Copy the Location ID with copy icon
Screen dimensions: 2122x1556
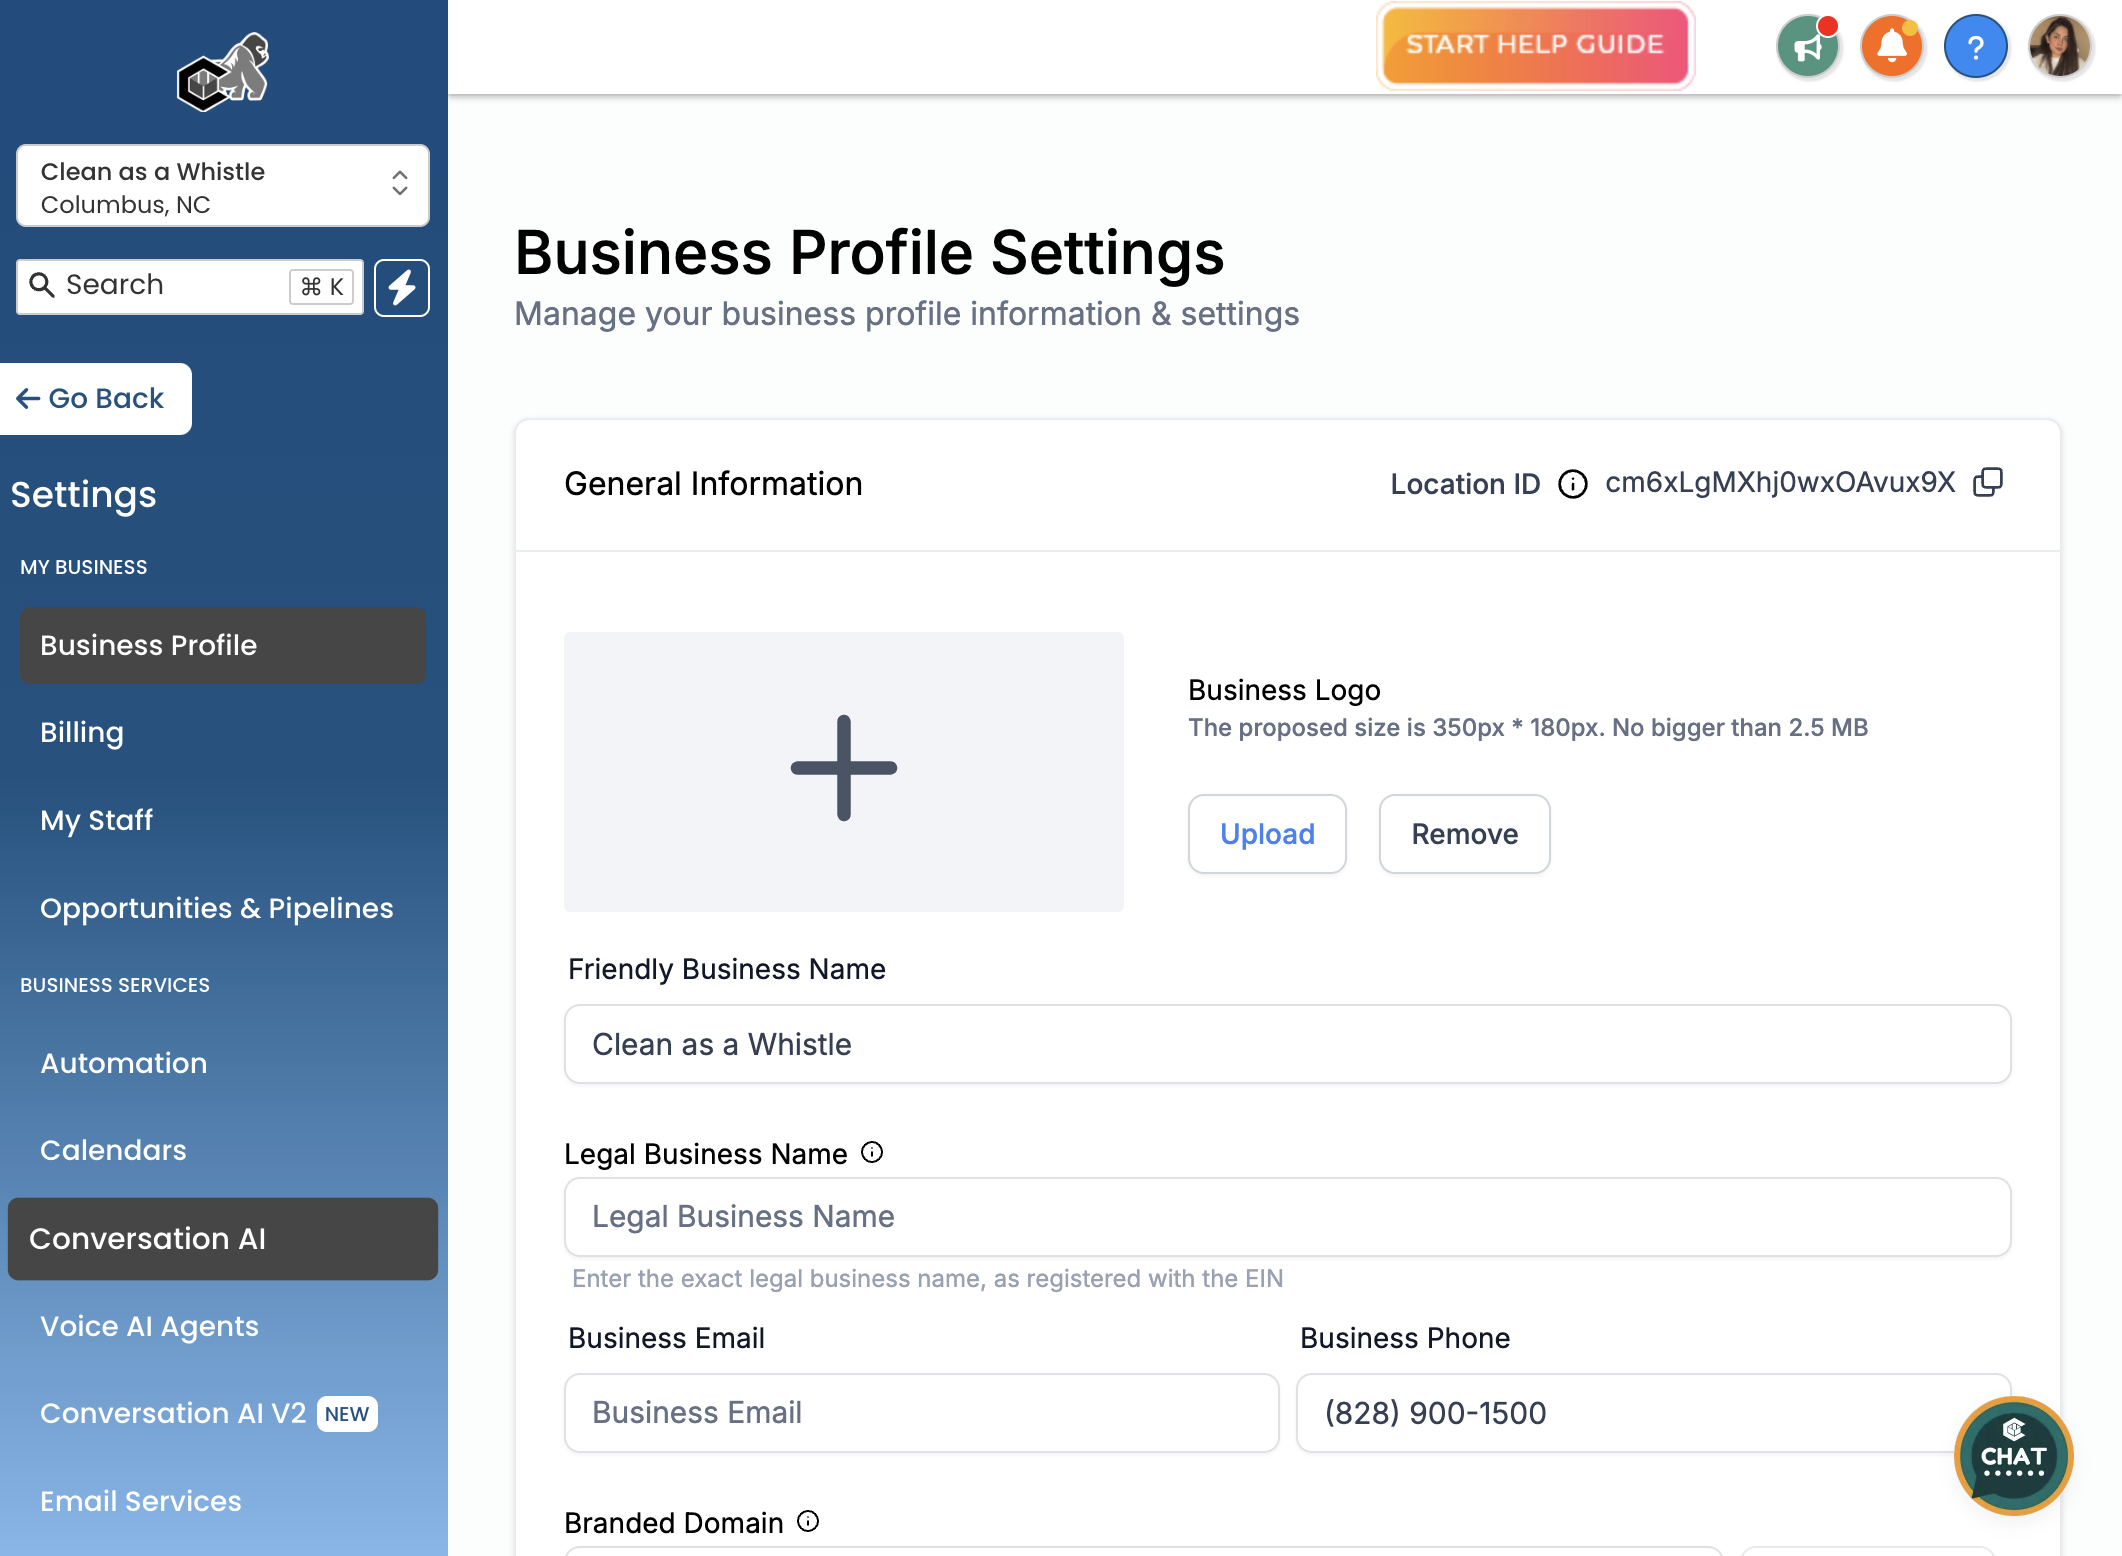1988,482
